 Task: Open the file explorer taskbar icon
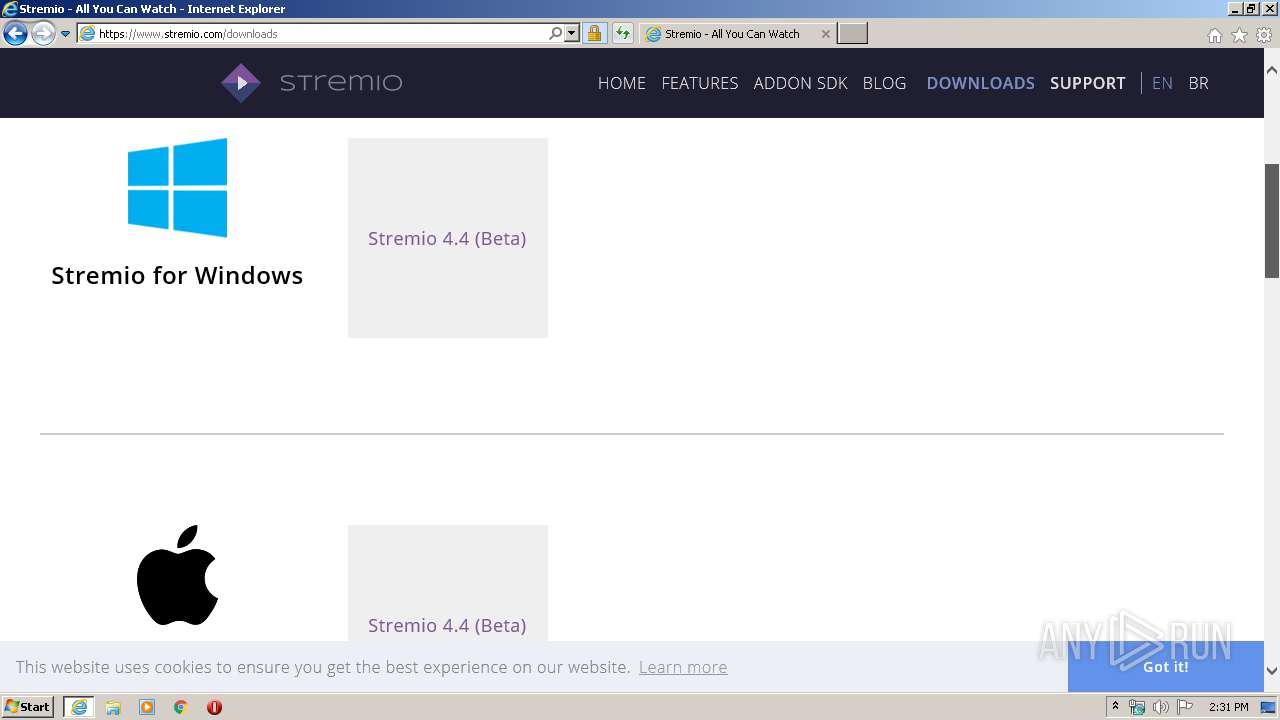(x=113, y=707)
